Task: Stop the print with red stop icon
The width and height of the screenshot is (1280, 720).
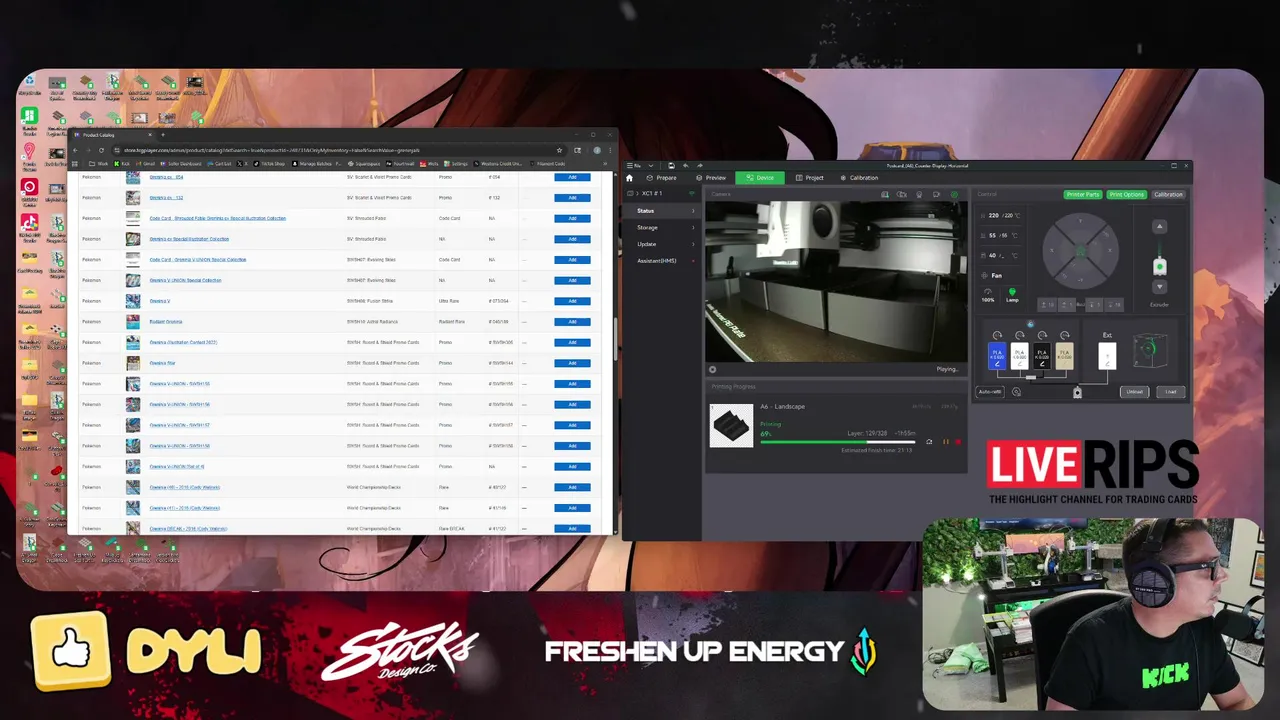Action: tap(958, 441)
